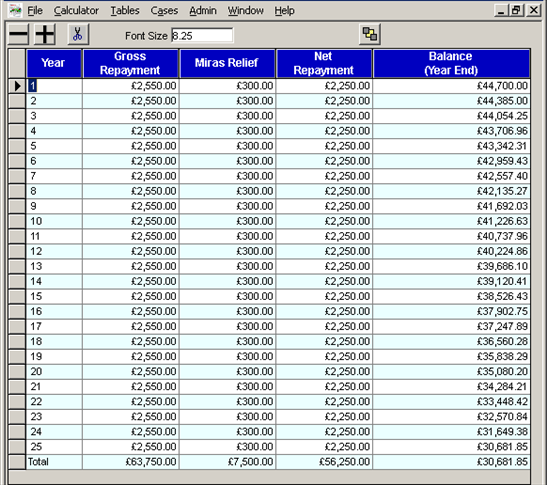Click the Balance (Year End) column header
The height and width of the screenshot is (485, 547).
451,63
